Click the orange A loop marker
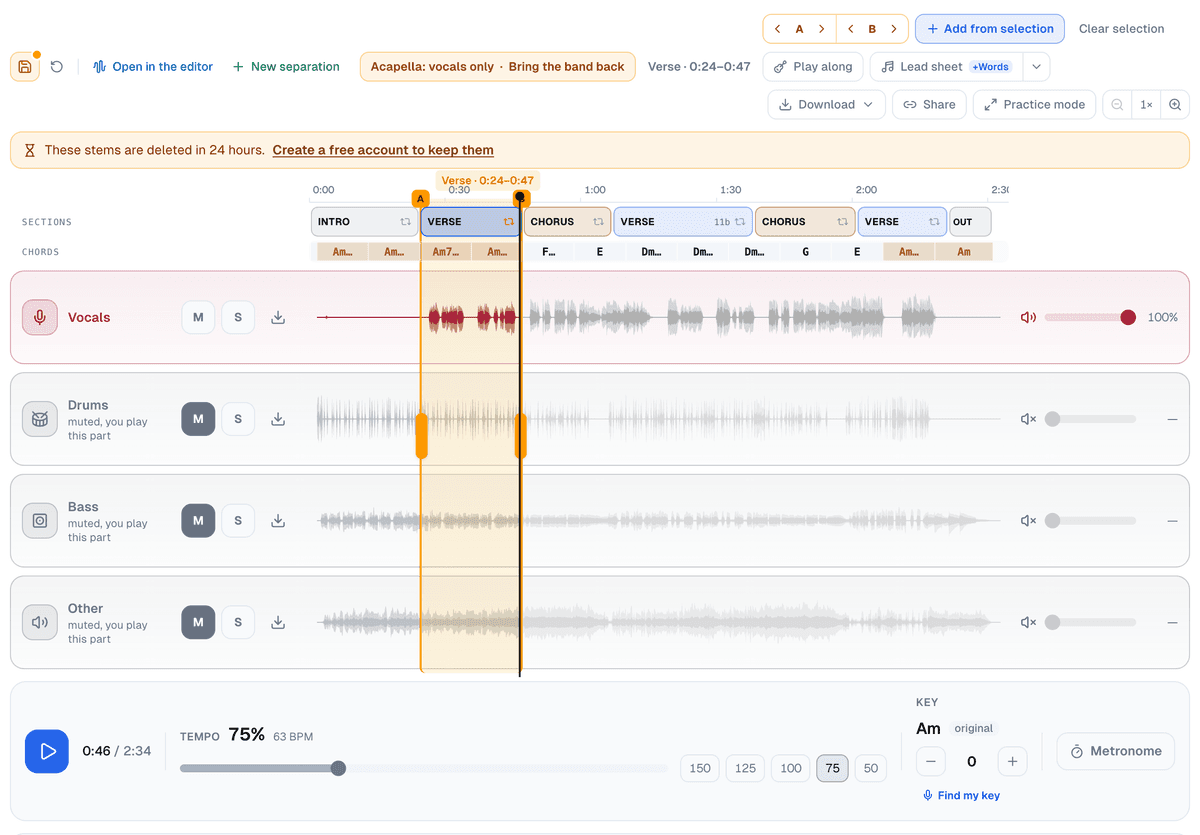This screenshot has height=835, width=1200. coord(421,199)
